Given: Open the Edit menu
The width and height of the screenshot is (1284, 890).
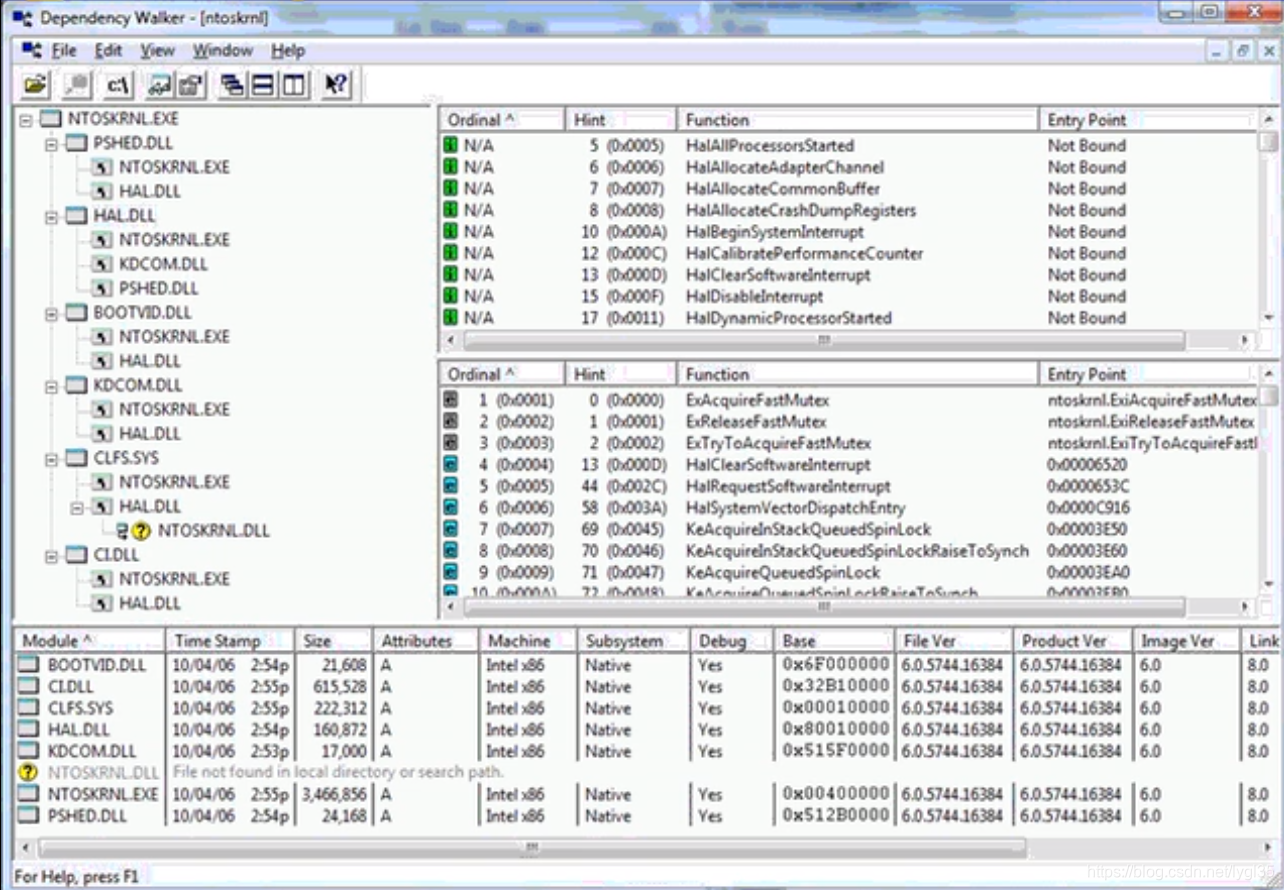Looking at the screenshot, I should point(108,50).
